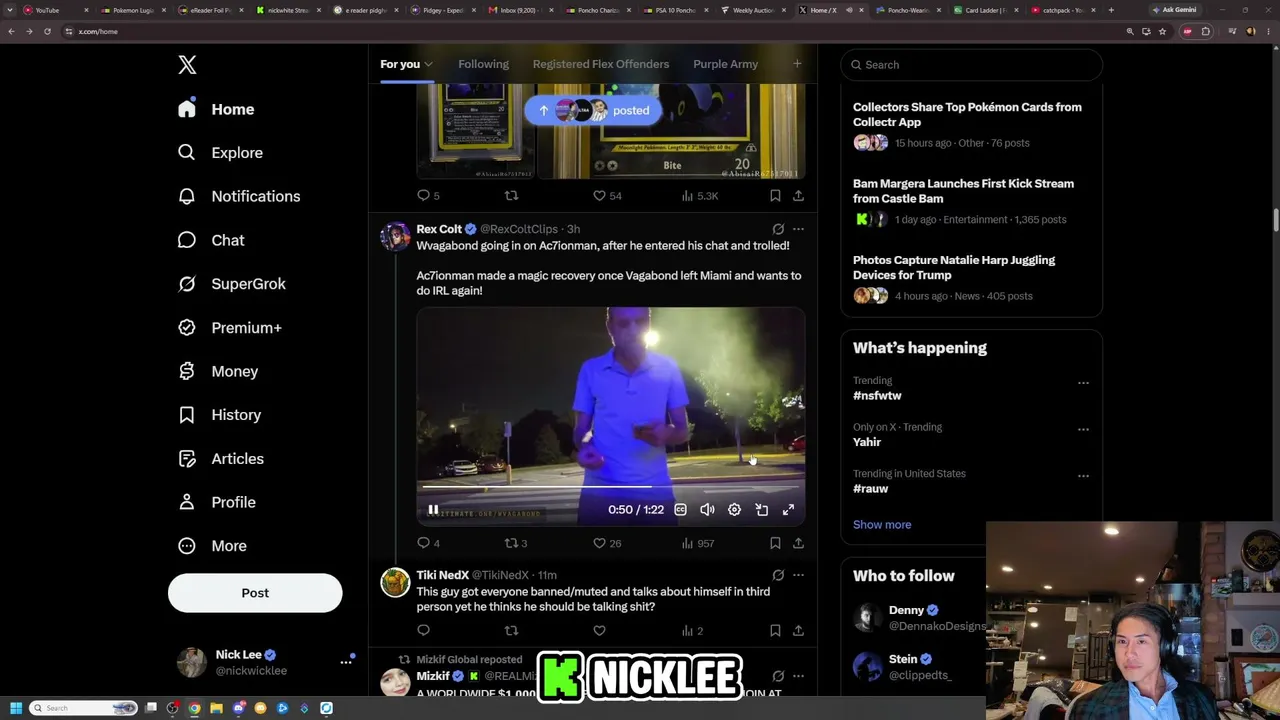Image resolution: width=1280 pixels, height=720 pixels.
Task: Click Show more under What's happening
Action: click(882, 524)
